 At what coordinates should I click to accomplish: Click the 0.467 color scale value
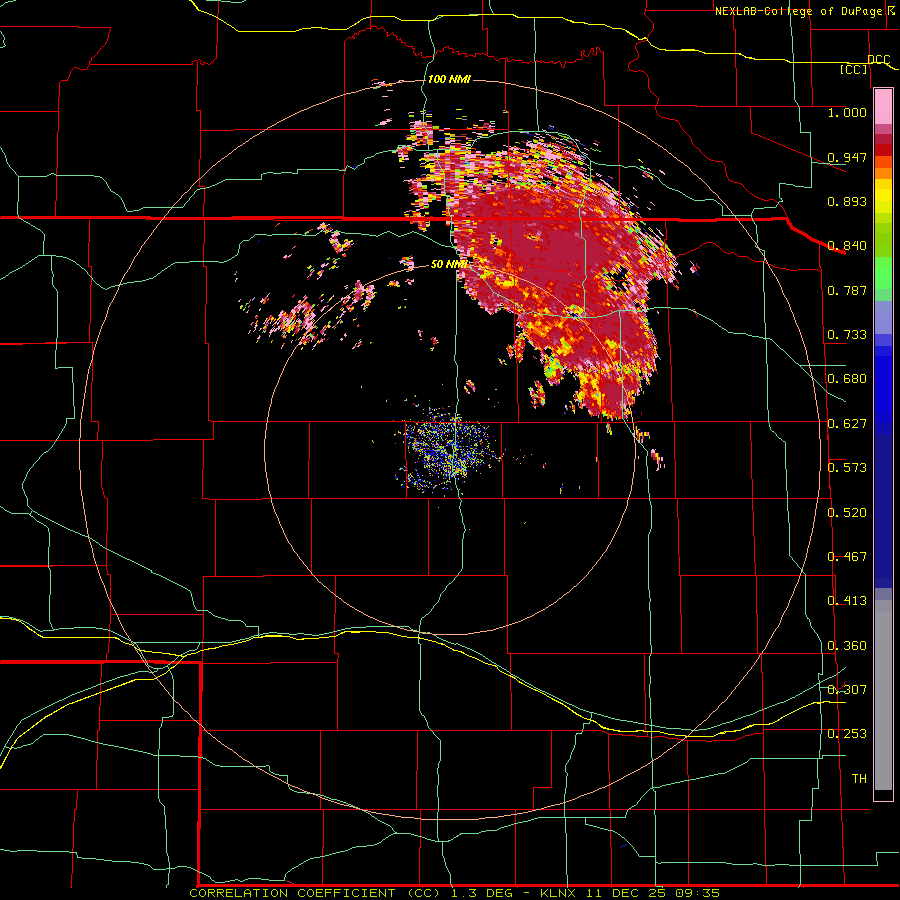click(x=847, y=557)
